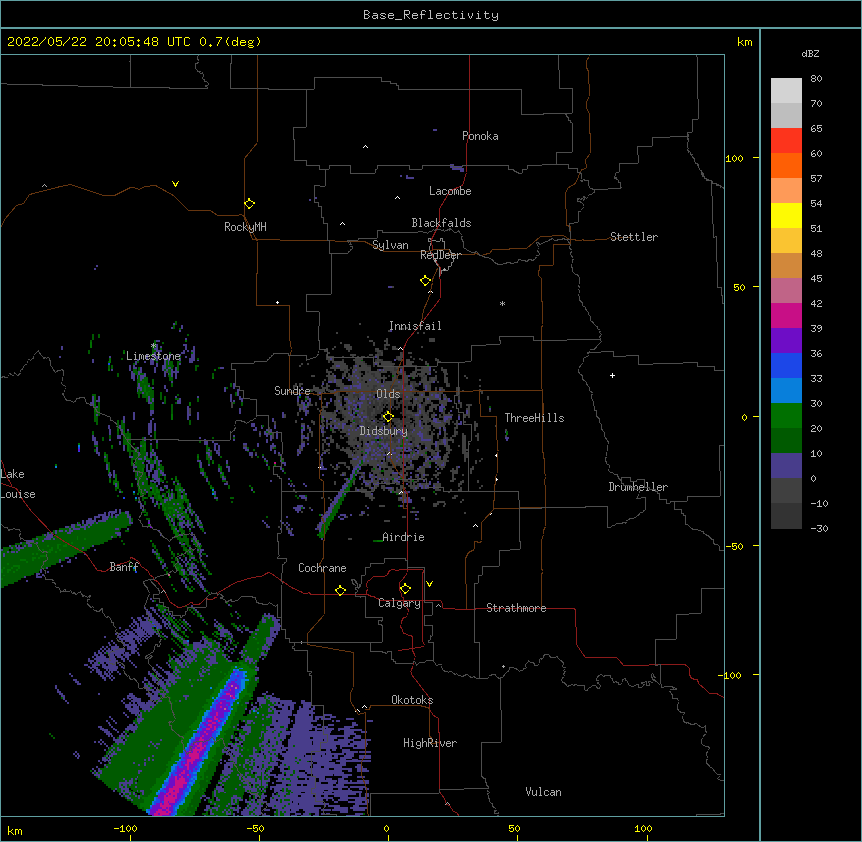Click the yellow V marker northwest of RockyMH
The width and height of the screenshot is (862, 842).
(x=175, y=184)
